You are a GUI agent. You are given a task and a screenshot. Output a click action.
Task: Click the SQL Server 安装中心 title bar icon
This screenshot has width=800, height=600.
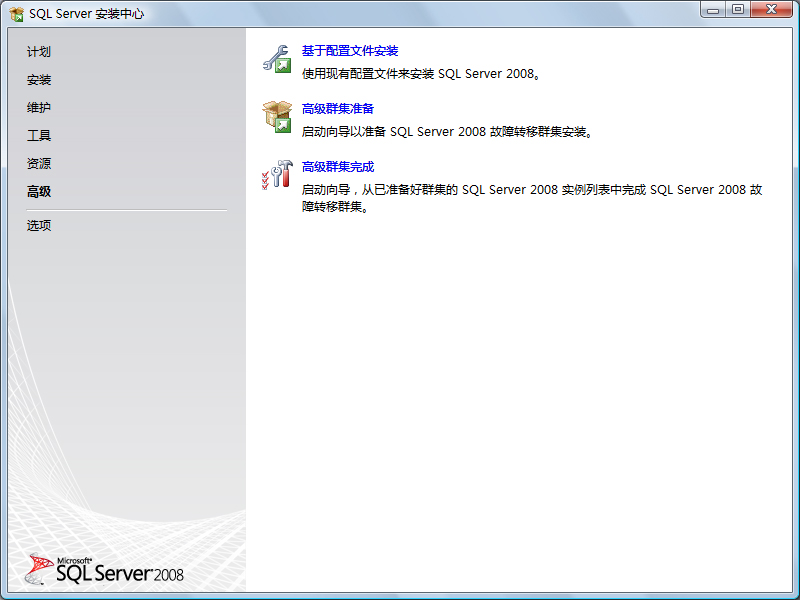tap(16, 14)
